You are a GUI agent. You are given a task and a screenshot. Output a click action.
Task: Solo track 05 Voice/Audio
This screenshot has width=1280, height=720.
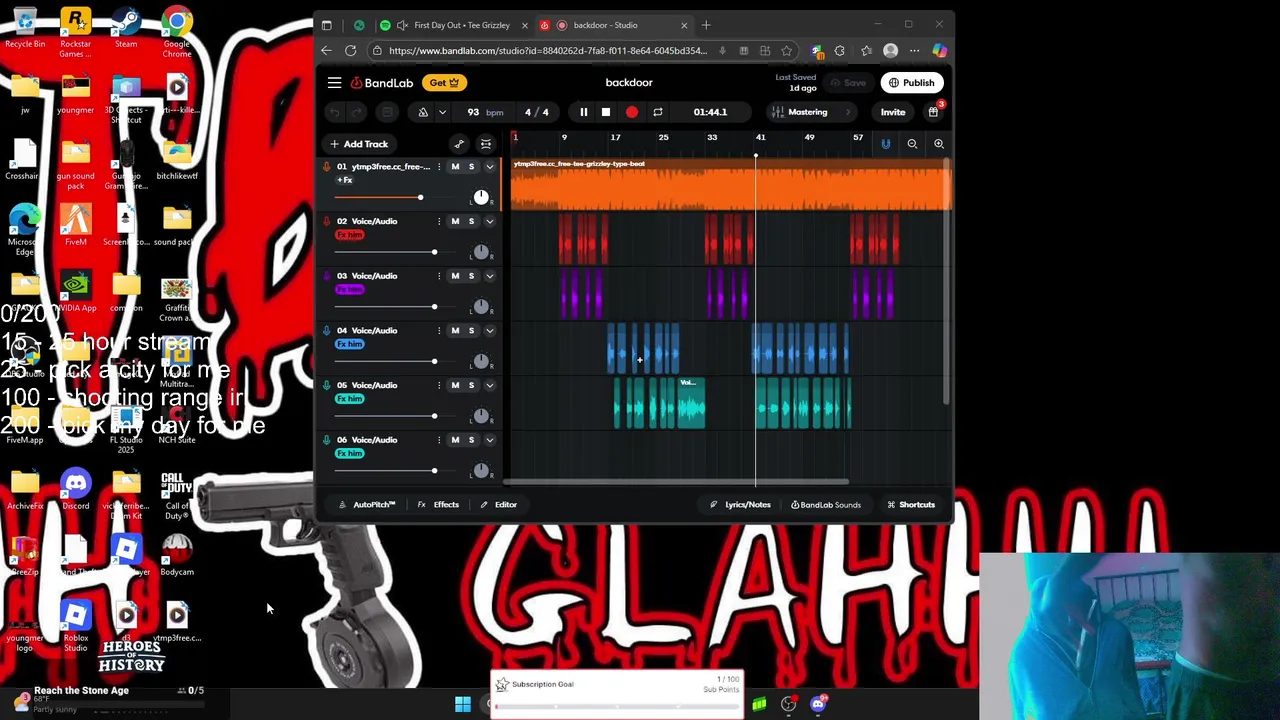click(471, 385)
